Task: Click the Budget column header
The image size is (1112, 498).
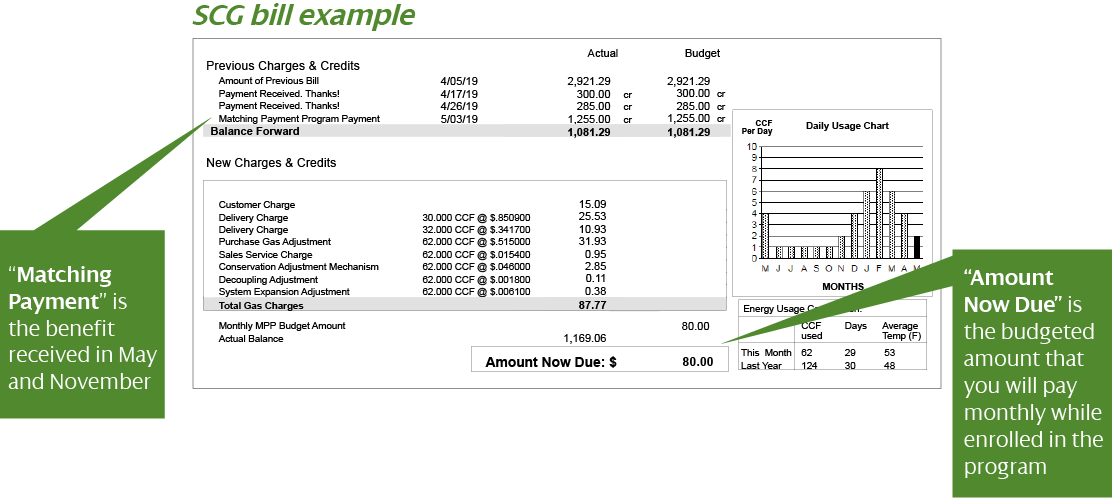Action: [x=702, y=53]
